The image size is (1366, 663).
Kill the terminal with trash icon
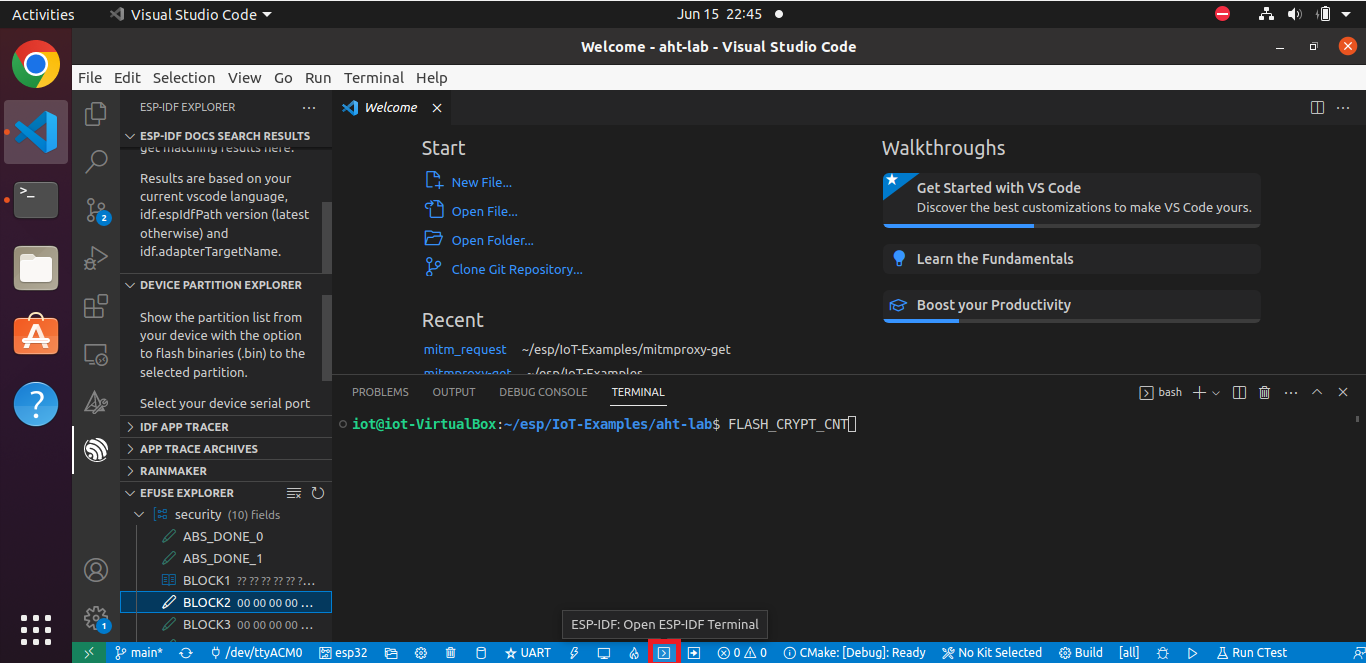pyautogui.click(x=1264, y=392)
